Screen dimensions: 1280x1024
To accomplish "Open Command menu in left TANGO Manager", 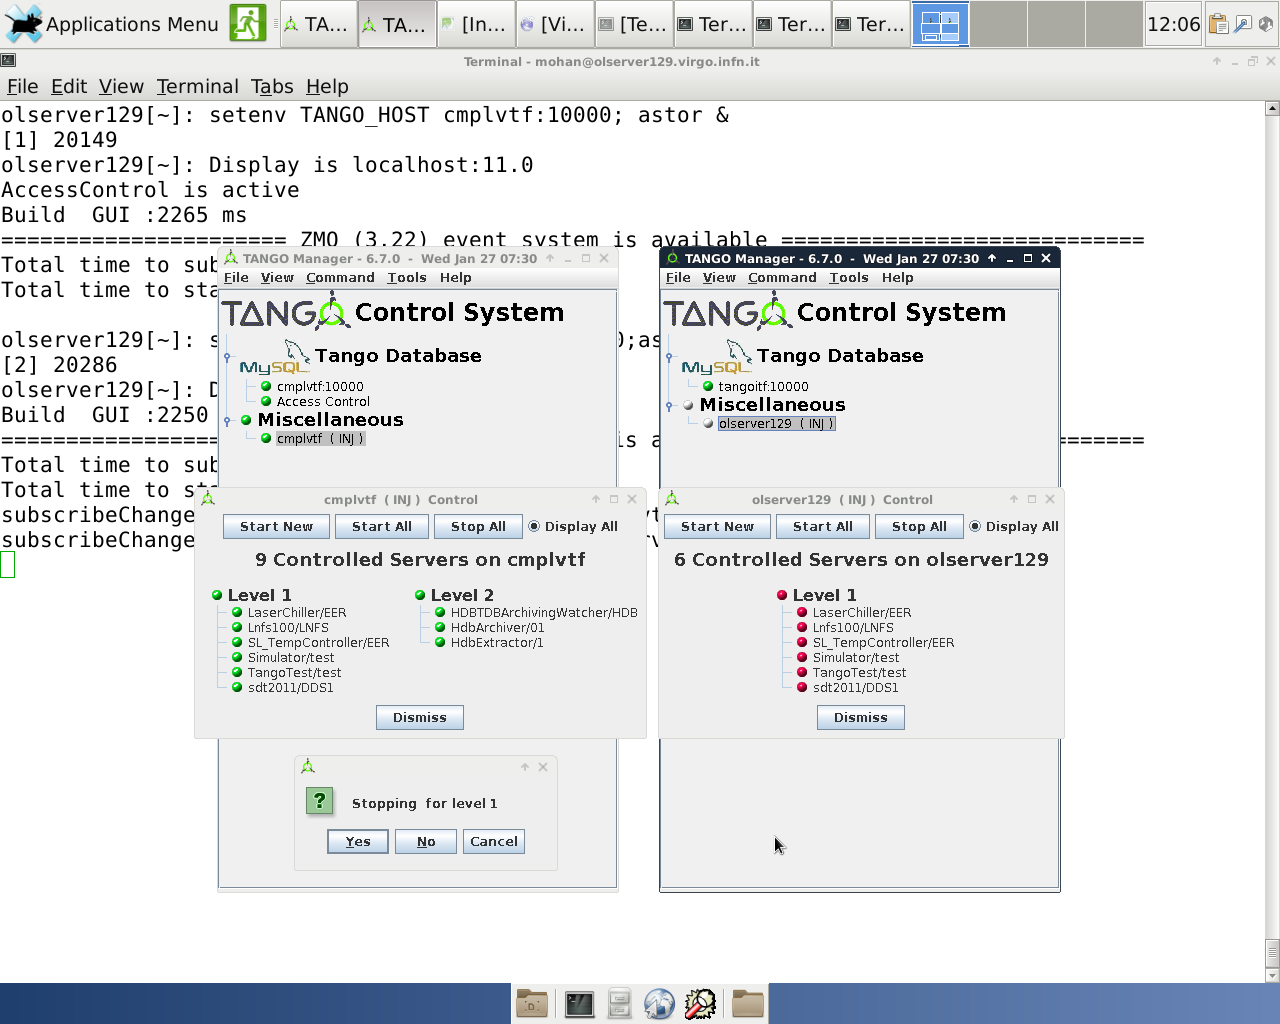I will coord(340,277).
